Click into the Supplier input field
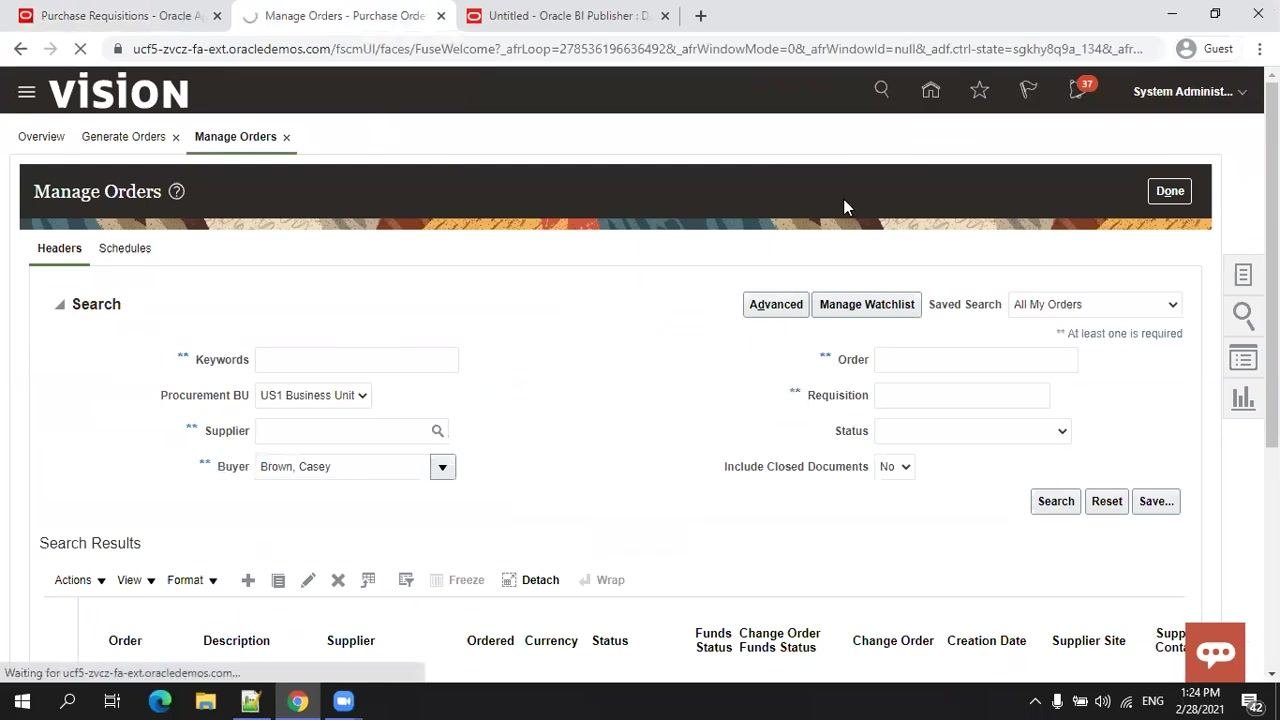Viewport: 1280px width, 720px height. 342,431
